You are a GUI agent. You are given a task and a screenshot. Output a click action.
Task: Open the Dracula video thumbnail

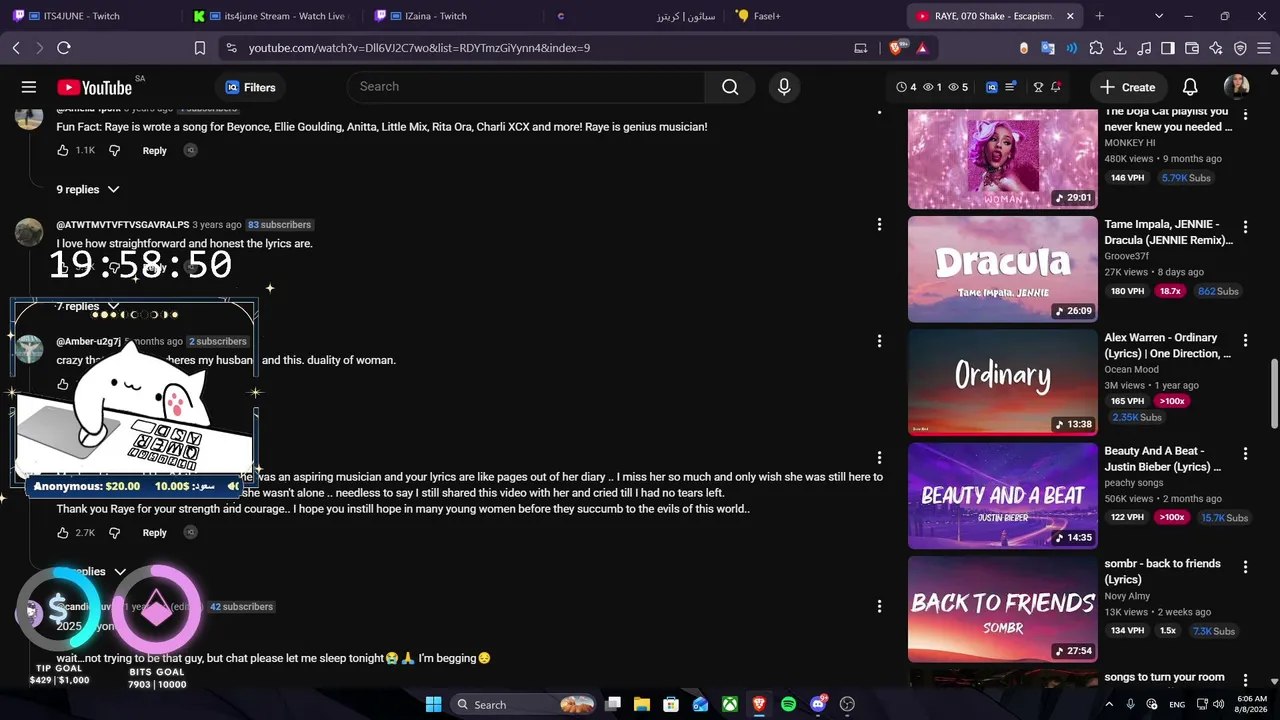pos(1003,270)
